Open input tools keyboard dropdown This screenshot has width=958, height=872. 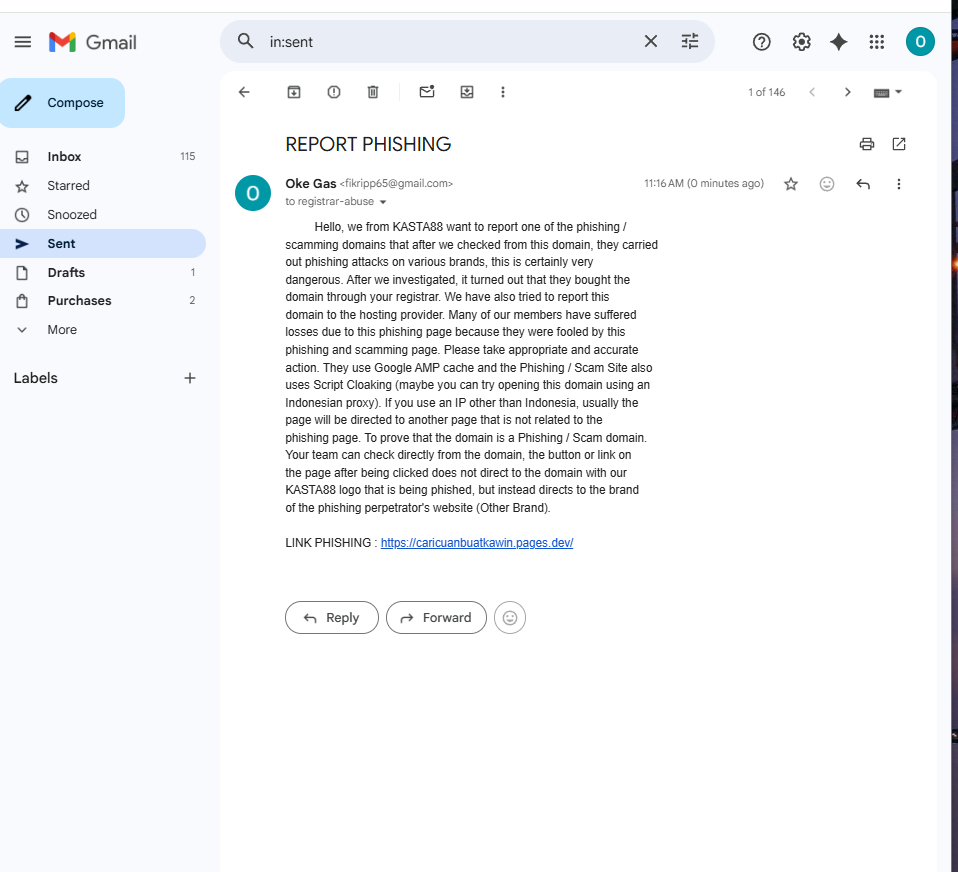point(888,92)
